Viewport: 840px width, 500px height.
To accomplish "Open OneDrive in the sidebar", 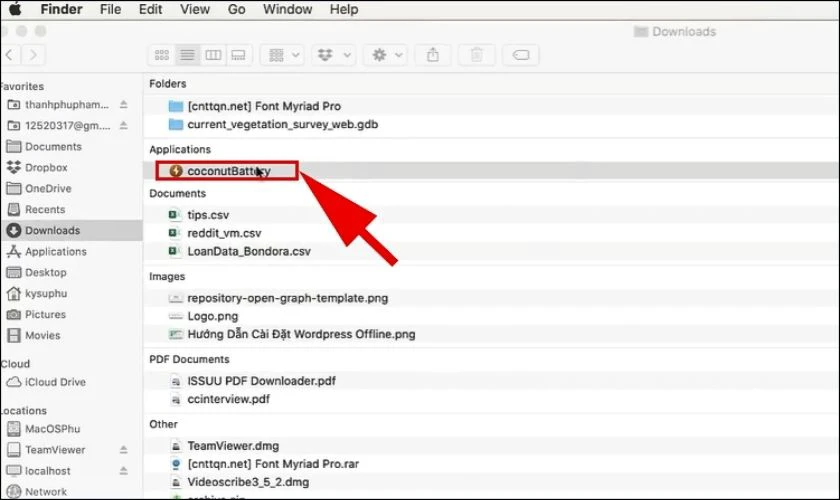I will pyautogui.click(x=39, y=189).
